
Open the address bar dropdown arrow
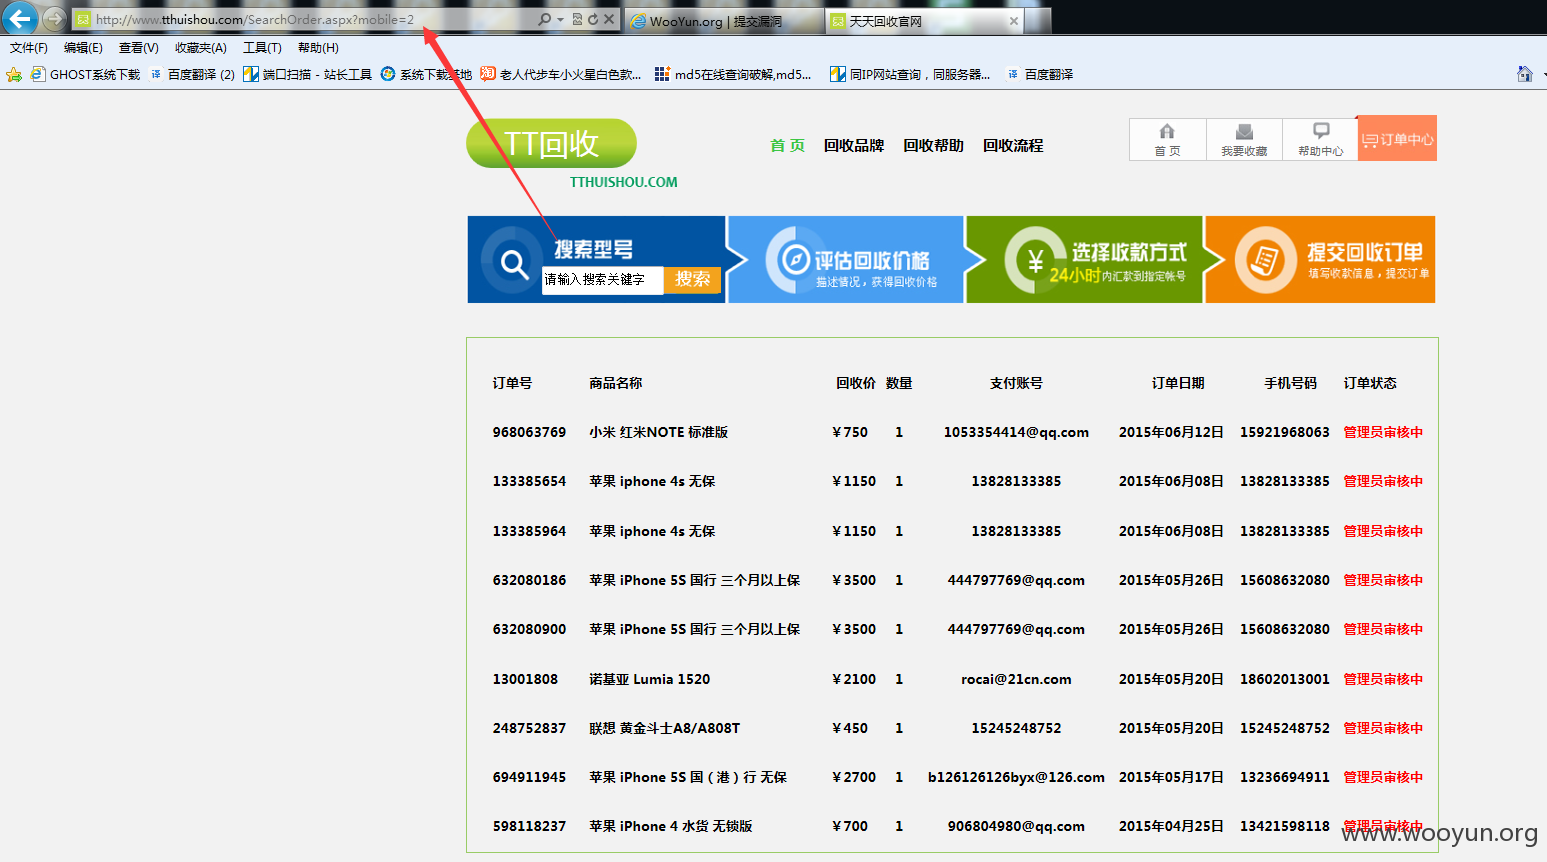560,19
